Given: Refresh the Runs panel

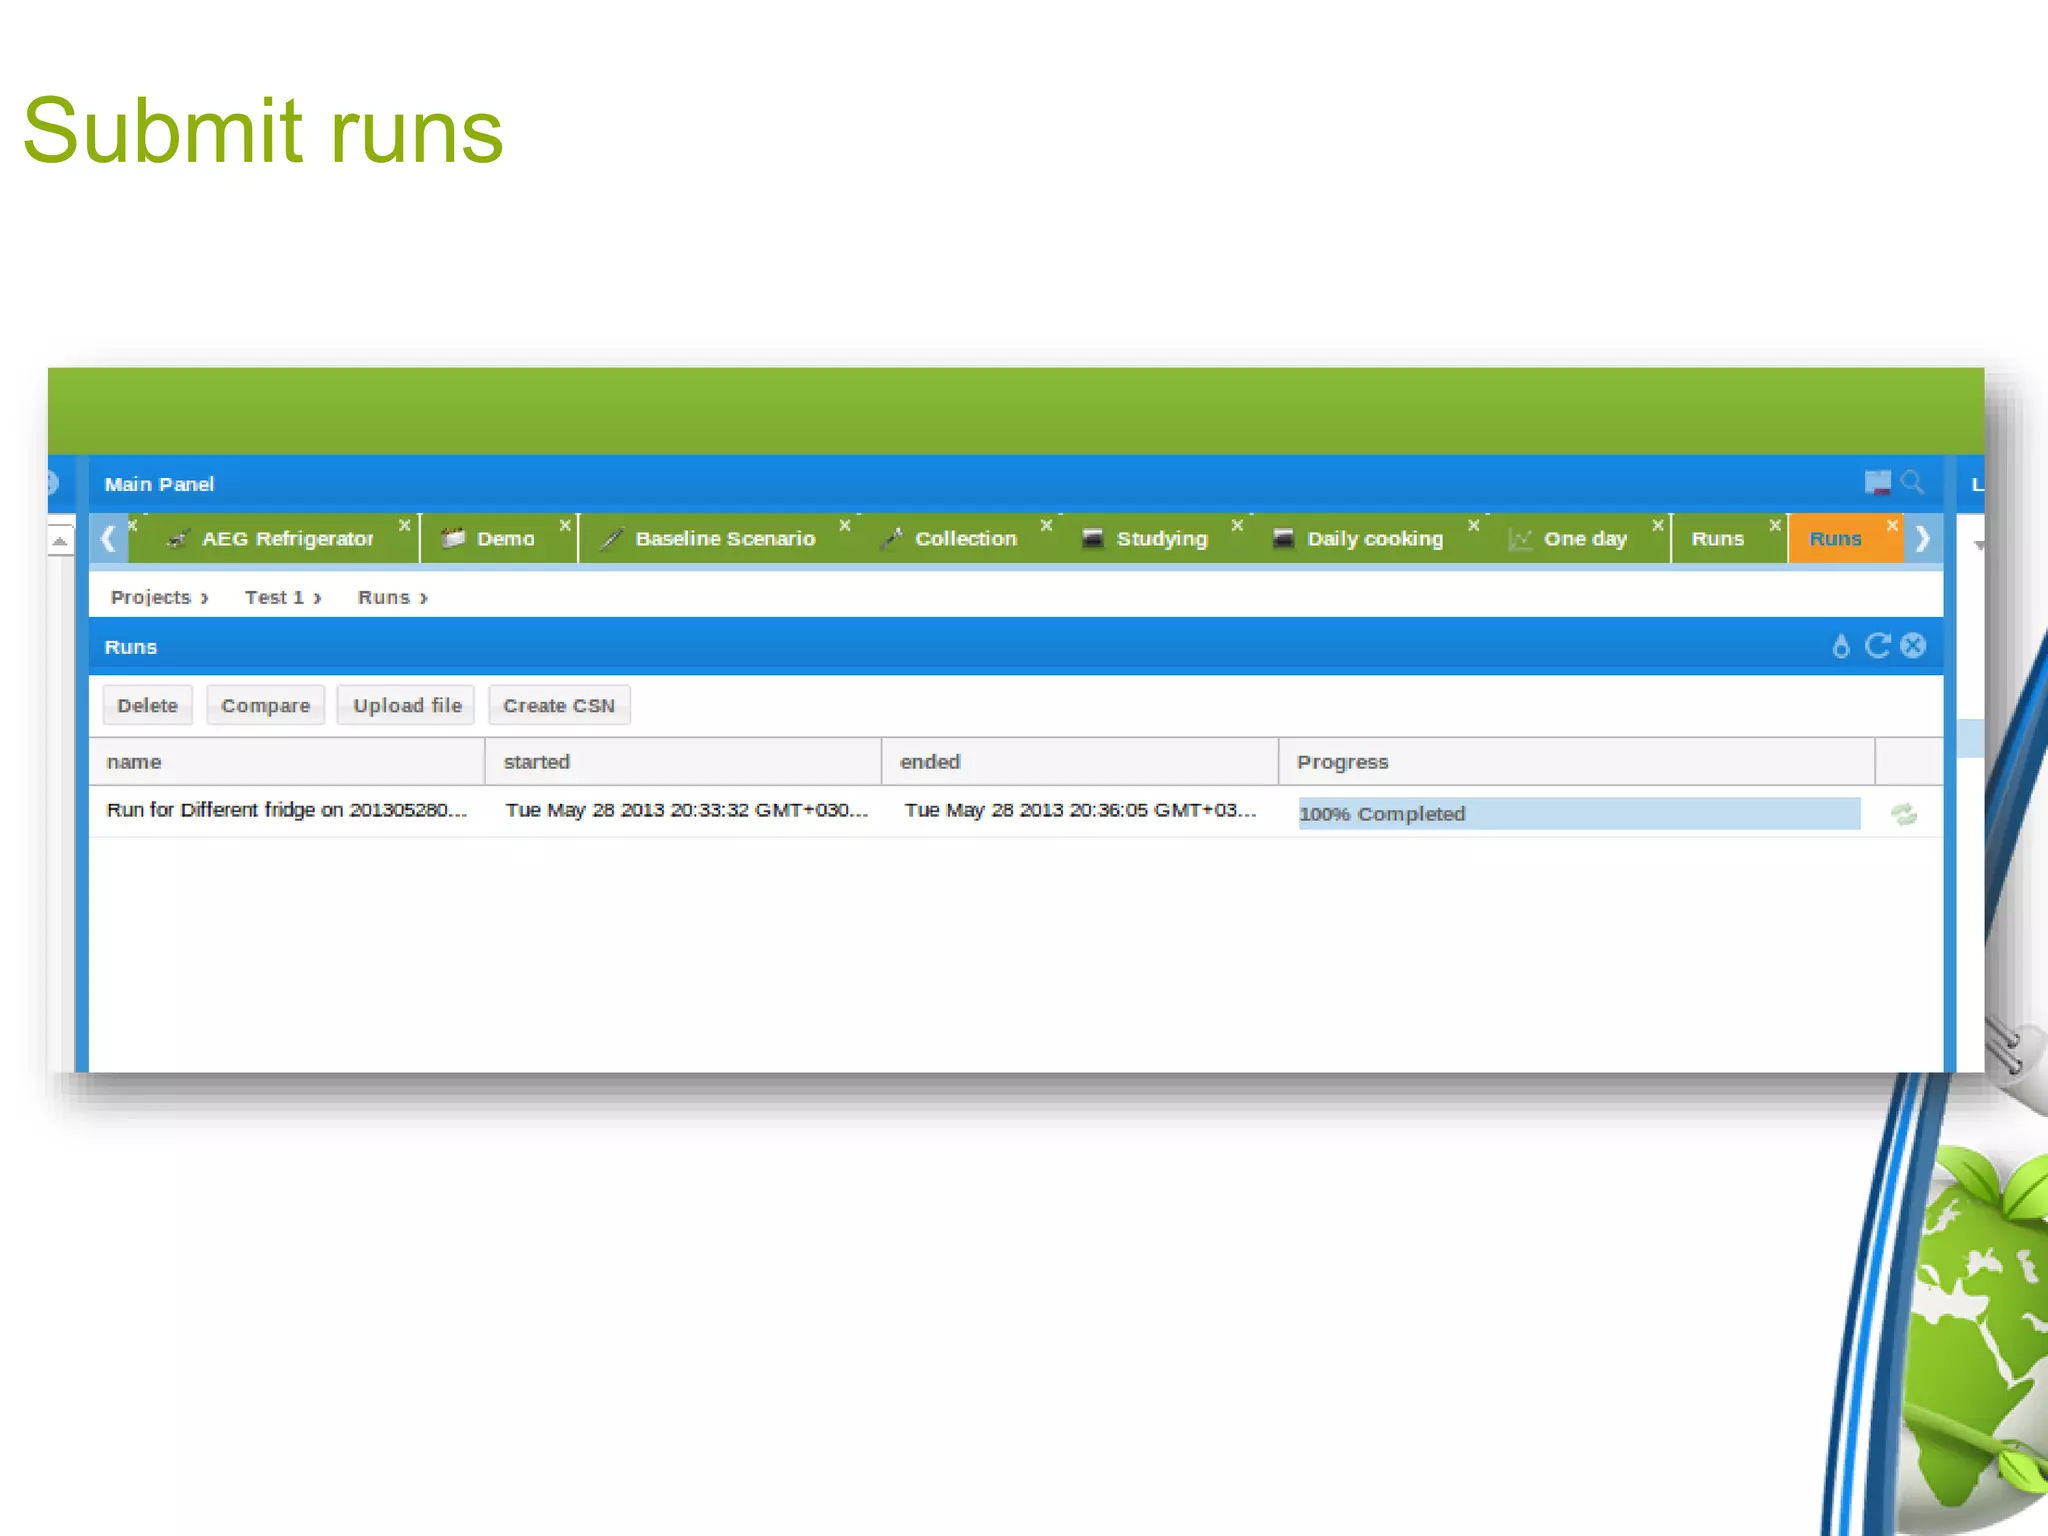Looking at the screenshot, I should pos(1878,646).
